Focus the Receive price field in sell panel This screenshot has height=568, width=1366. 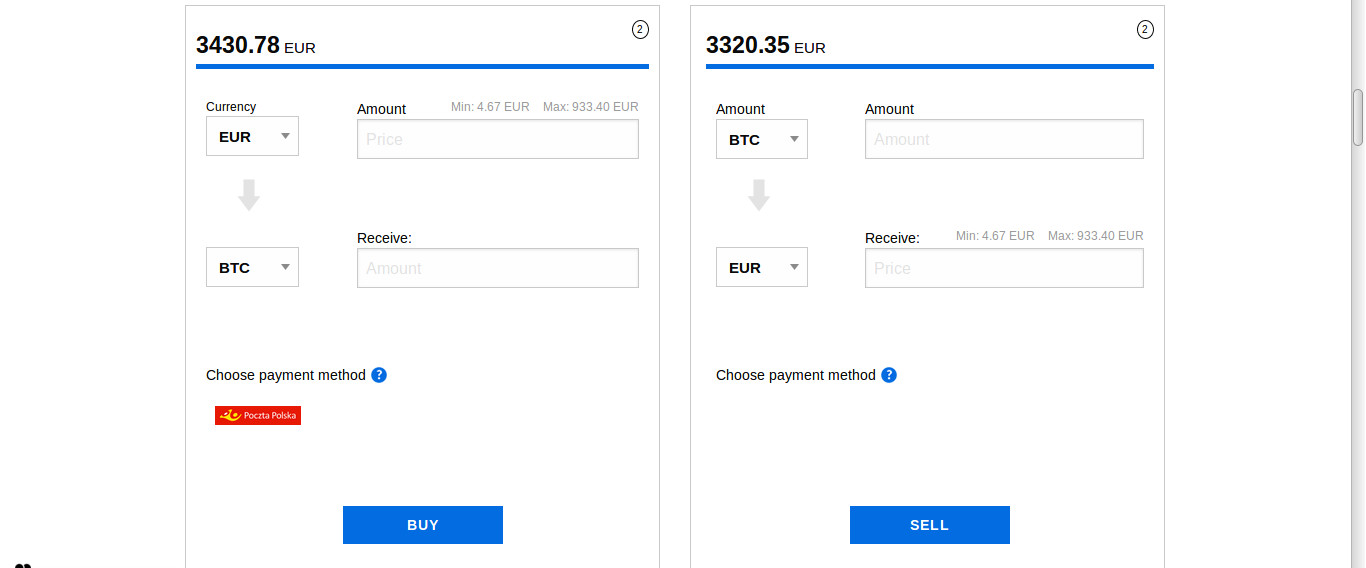tap(1004, 268)
